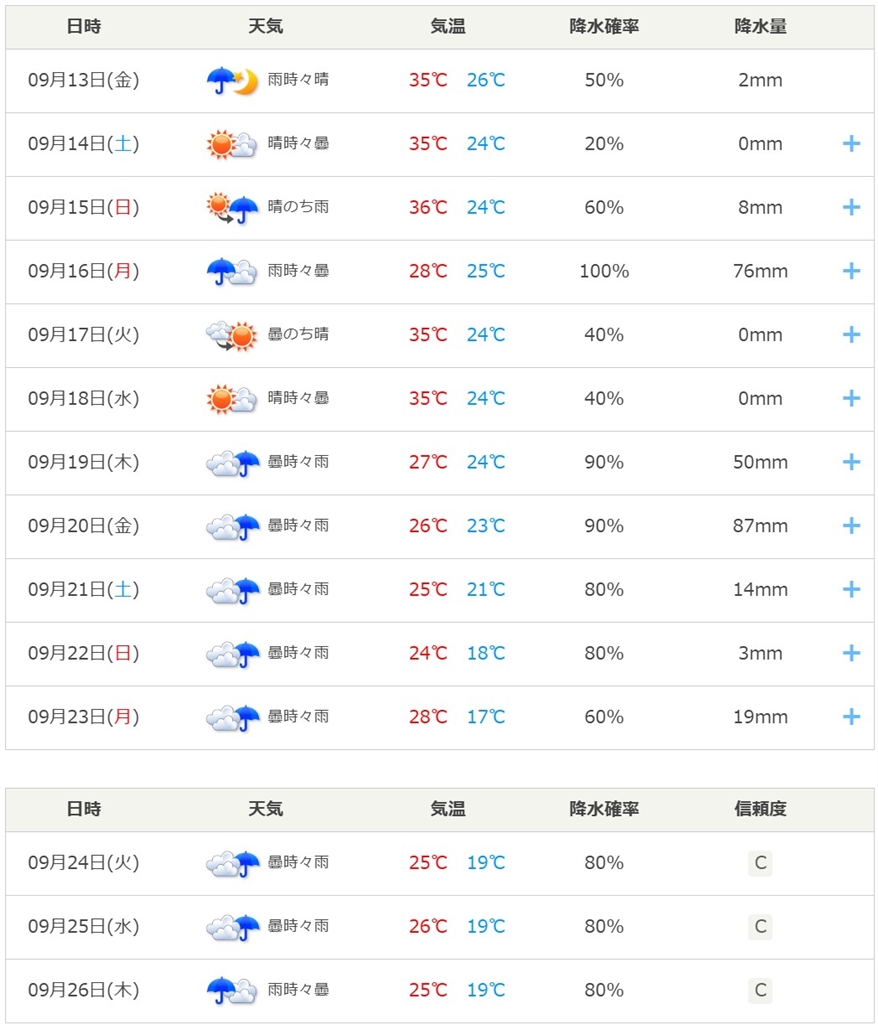The width and height of the screenshot is (878, 1024).
Task: Select the 09月22日(日) date cell
Action: click(84, 653)
